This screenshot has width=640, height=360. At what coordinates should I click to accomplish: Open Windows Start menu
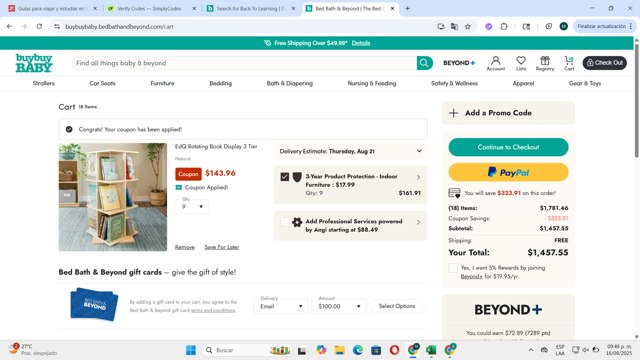[191, 350]
